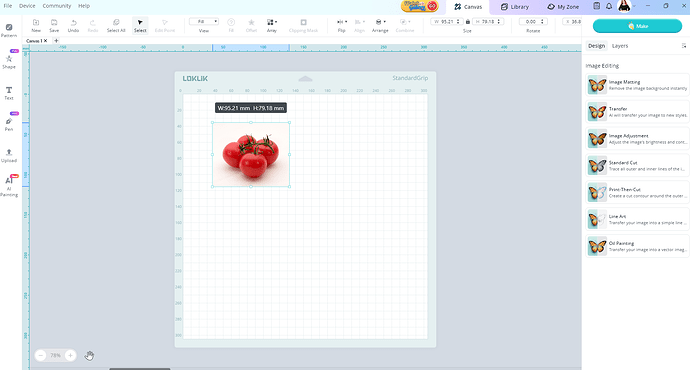Open the View Fill dropdown

pyautogui.click(x=204, y=22)
